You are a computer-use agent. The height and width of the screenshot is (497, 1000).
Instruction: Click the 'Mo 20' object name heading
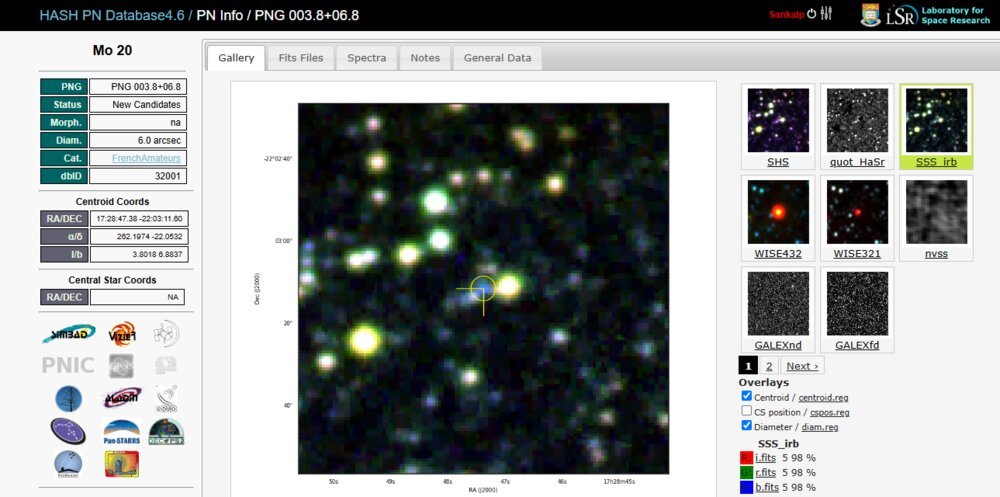coord(112,50)
